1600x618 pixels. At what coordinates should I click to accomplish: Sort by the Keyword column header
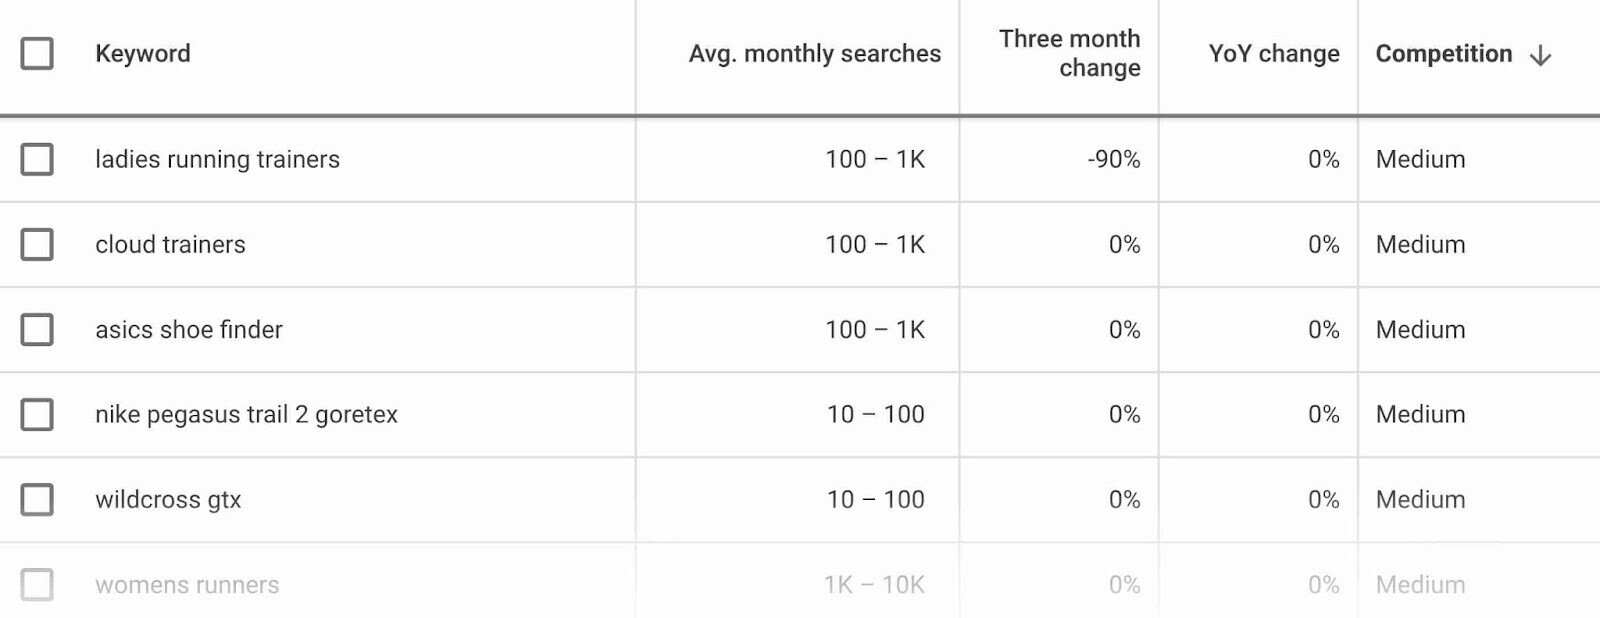tap(143, 54)
